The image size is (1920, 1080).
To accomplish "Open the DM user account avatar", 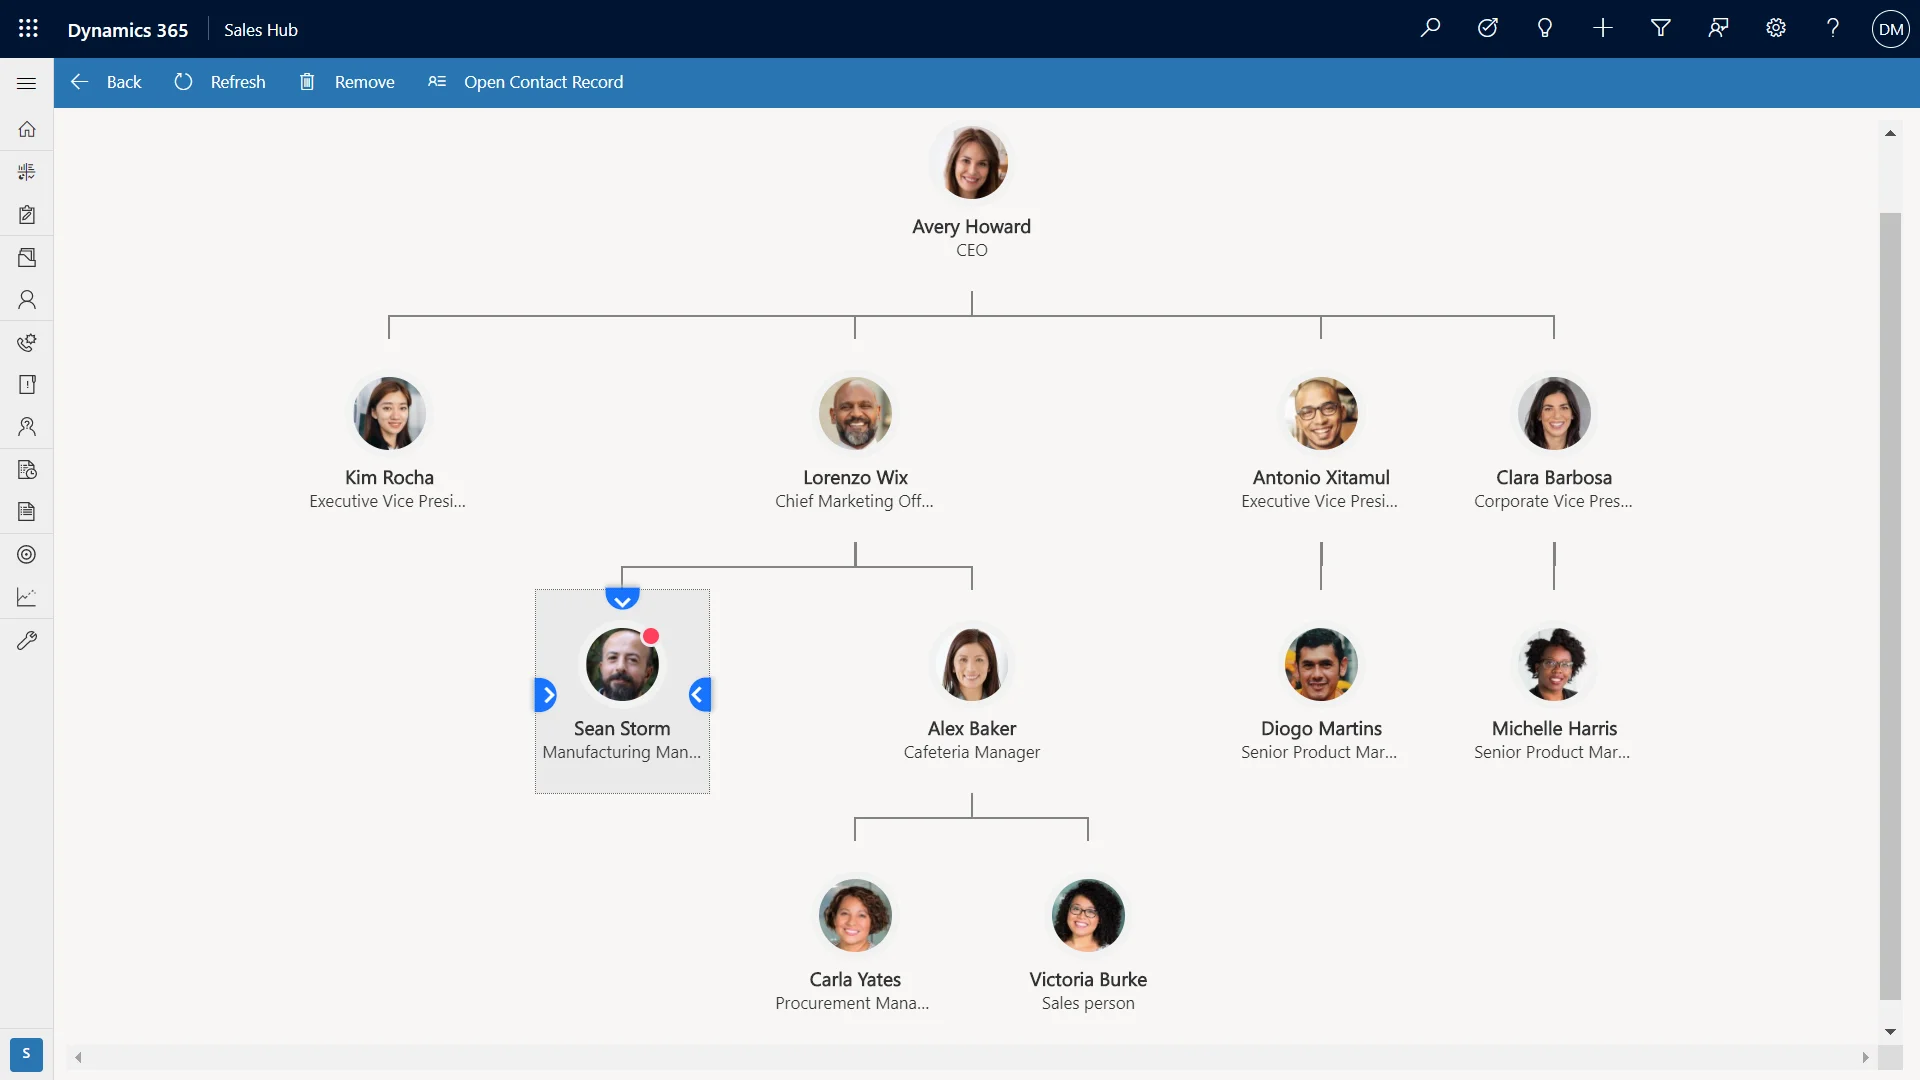I will (1891, 29).
